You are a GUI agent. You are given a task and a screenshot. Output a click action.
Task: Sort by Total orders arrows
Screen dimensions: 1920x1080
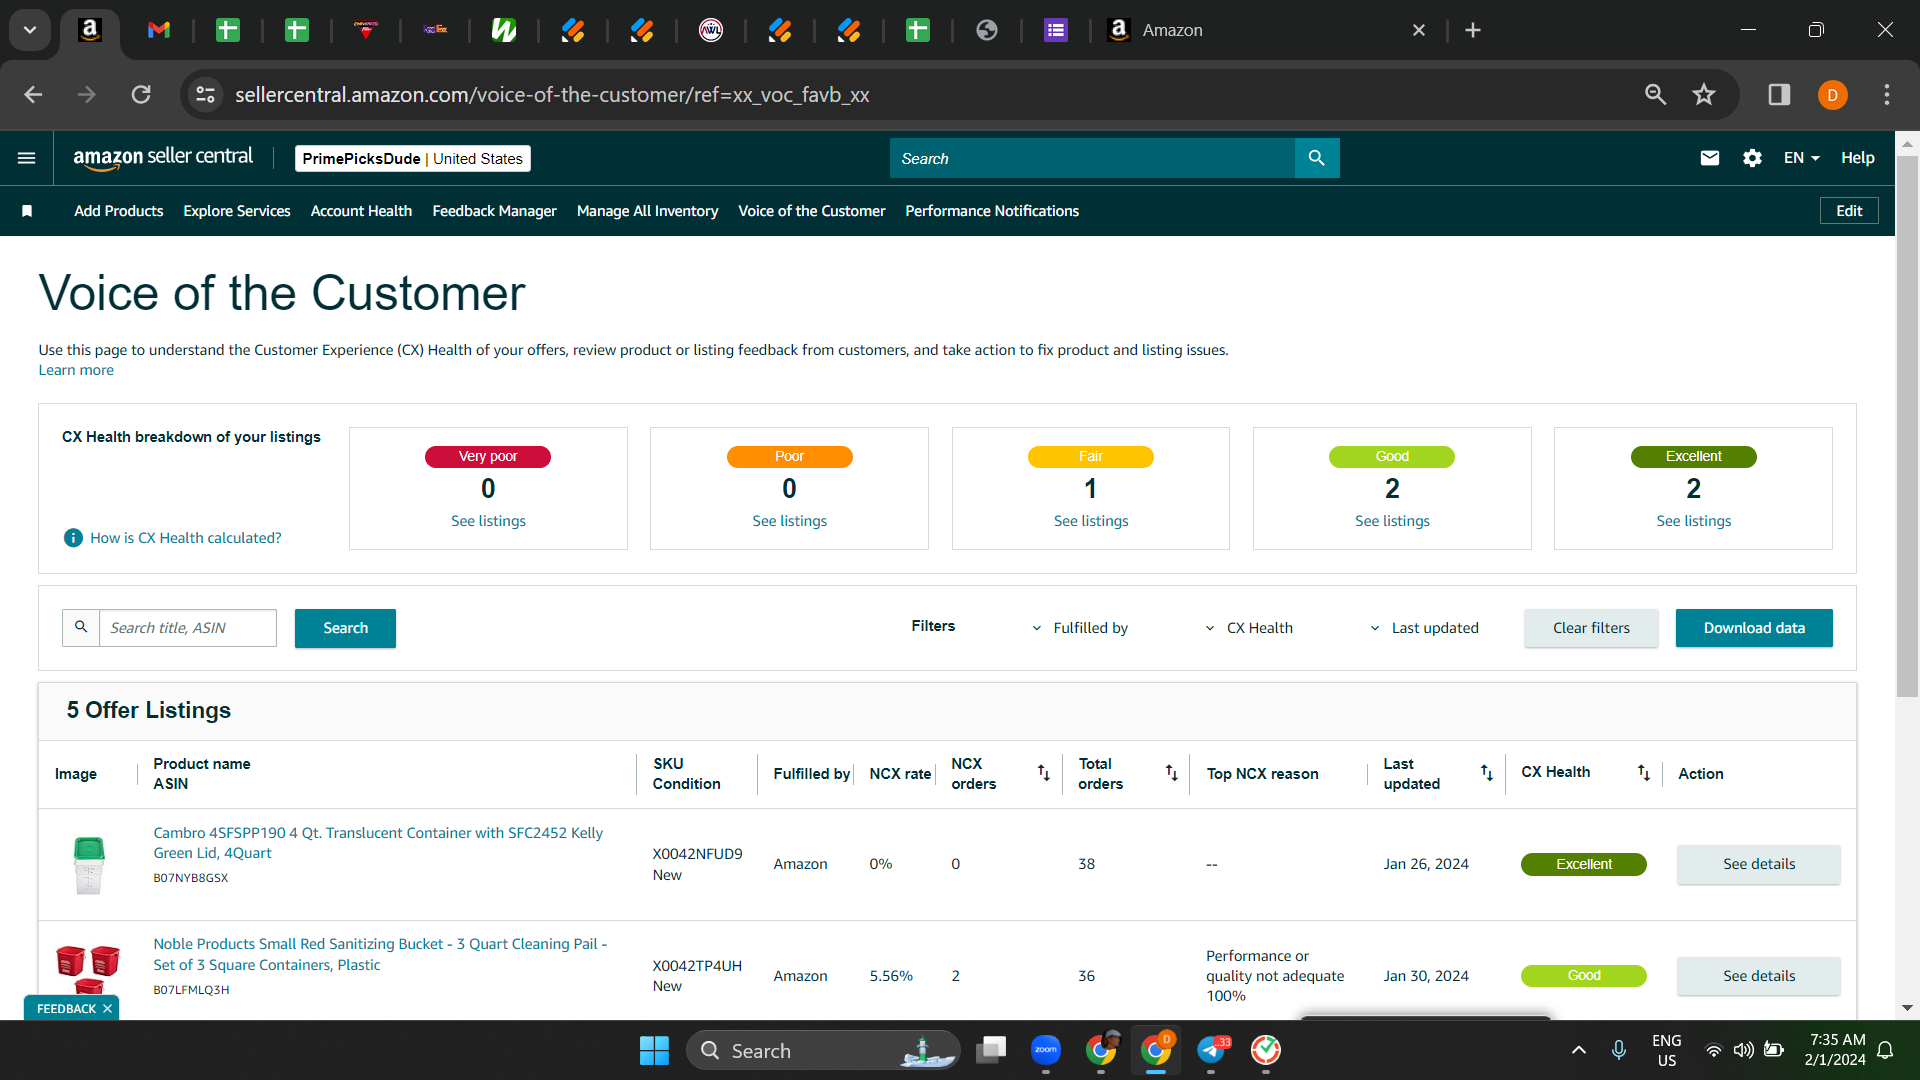point(1171,773)
